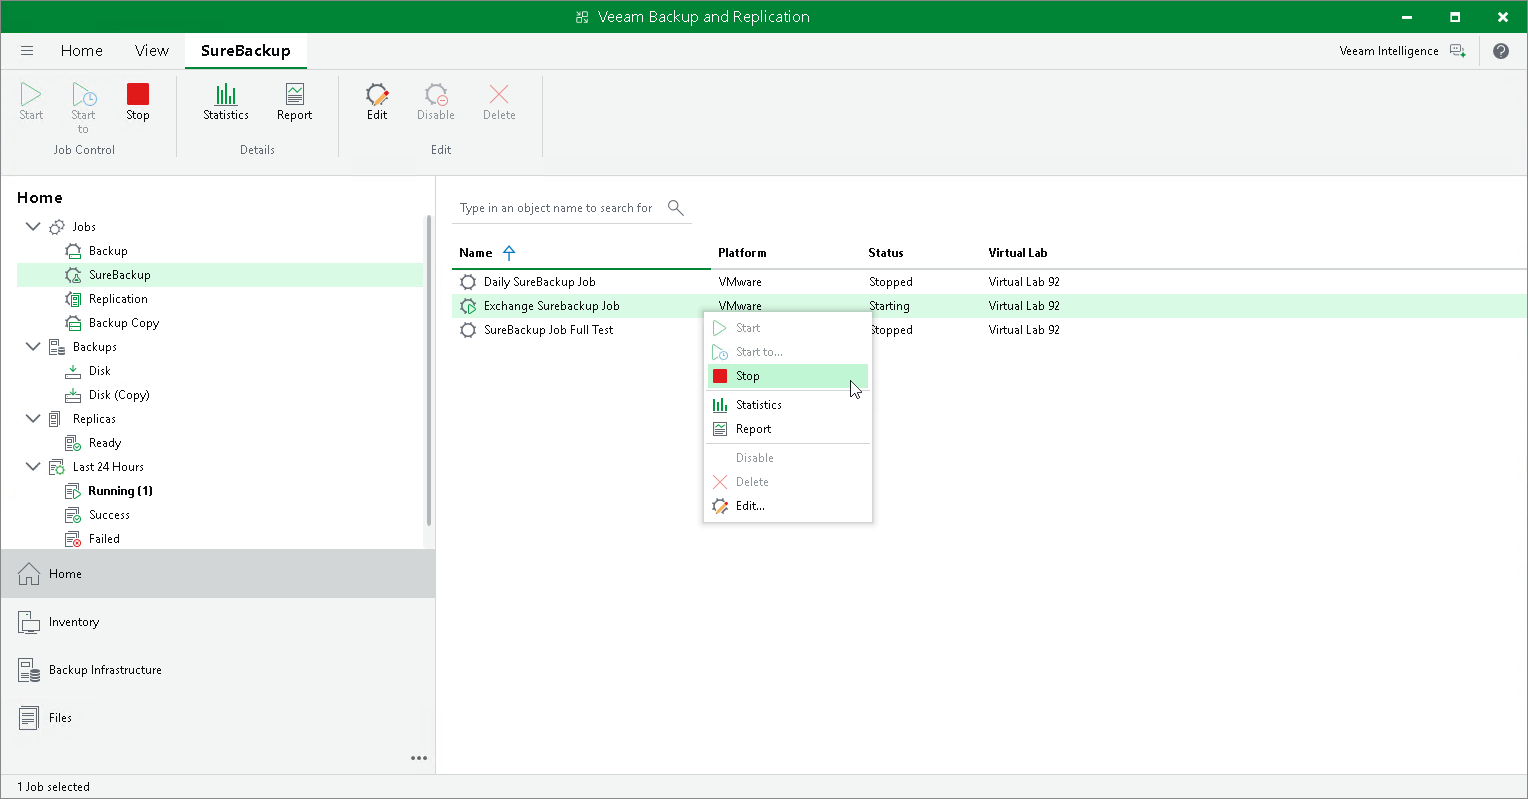Select Running (1) under Last 24 Hours
Image resolution: width=1528 pixels, height=799 pixels.
[120, 491]
